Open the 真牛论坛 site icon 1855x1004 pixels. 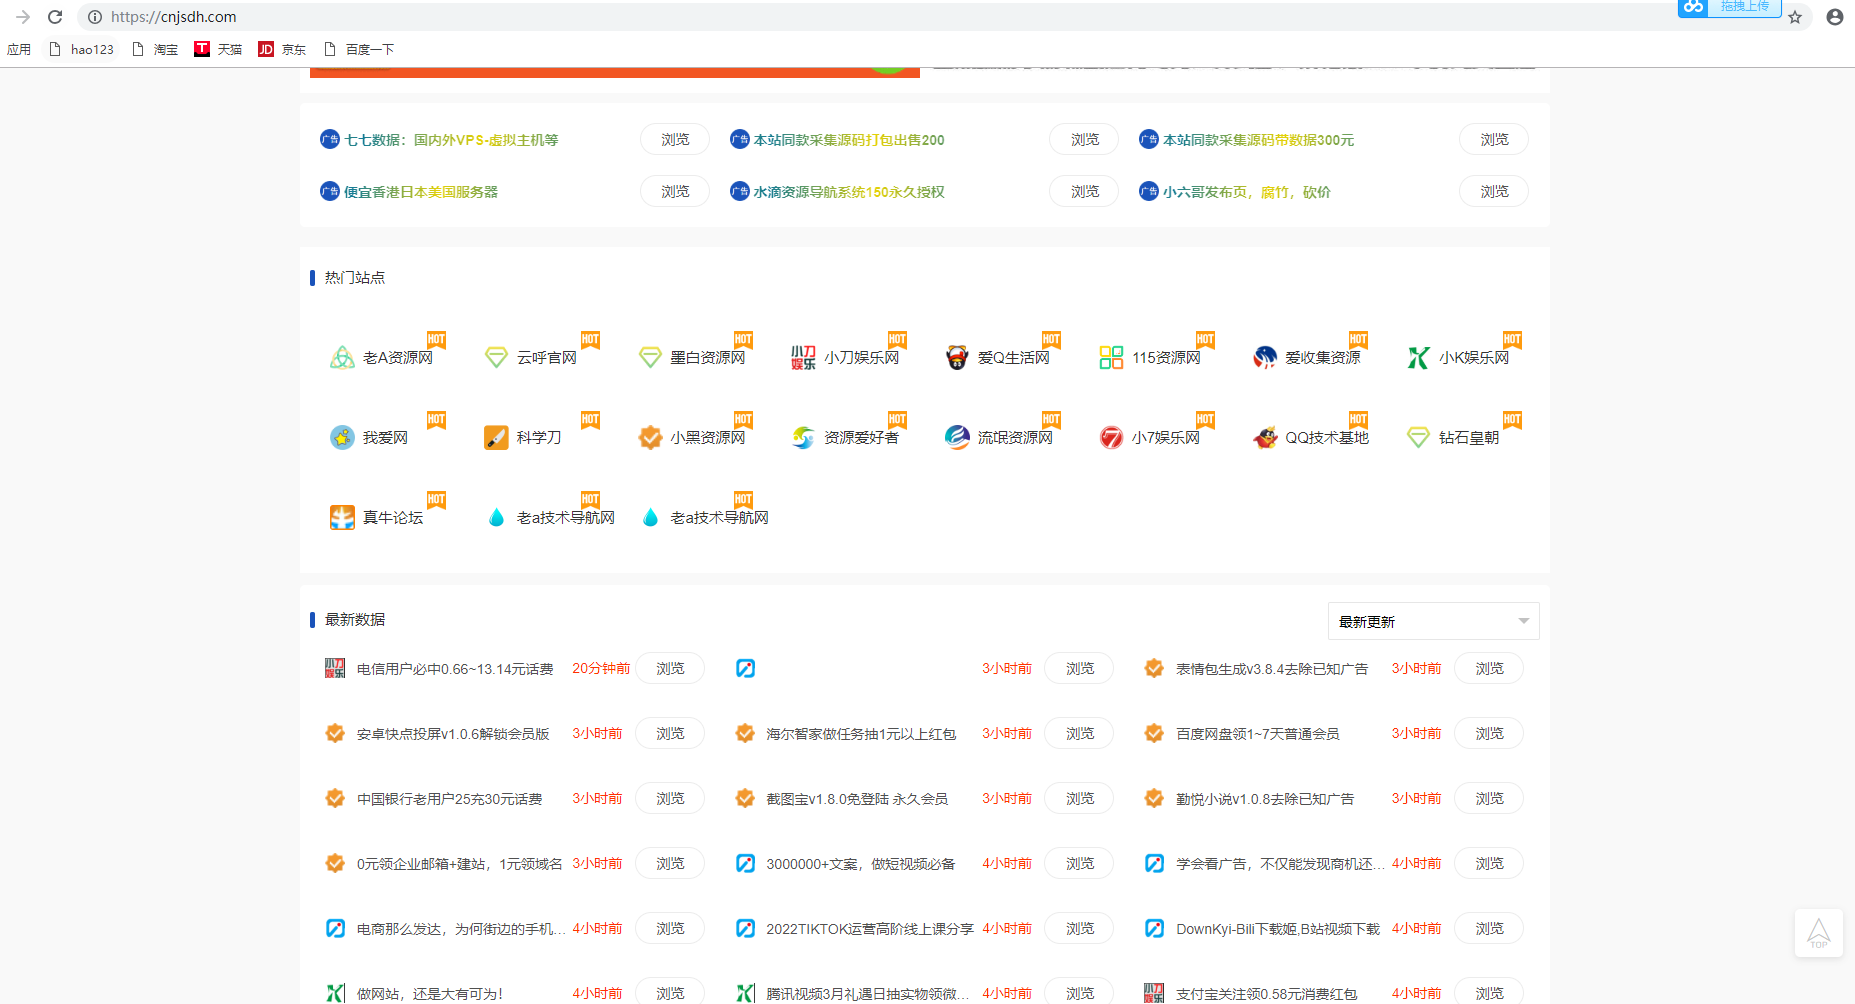(342, 517)
